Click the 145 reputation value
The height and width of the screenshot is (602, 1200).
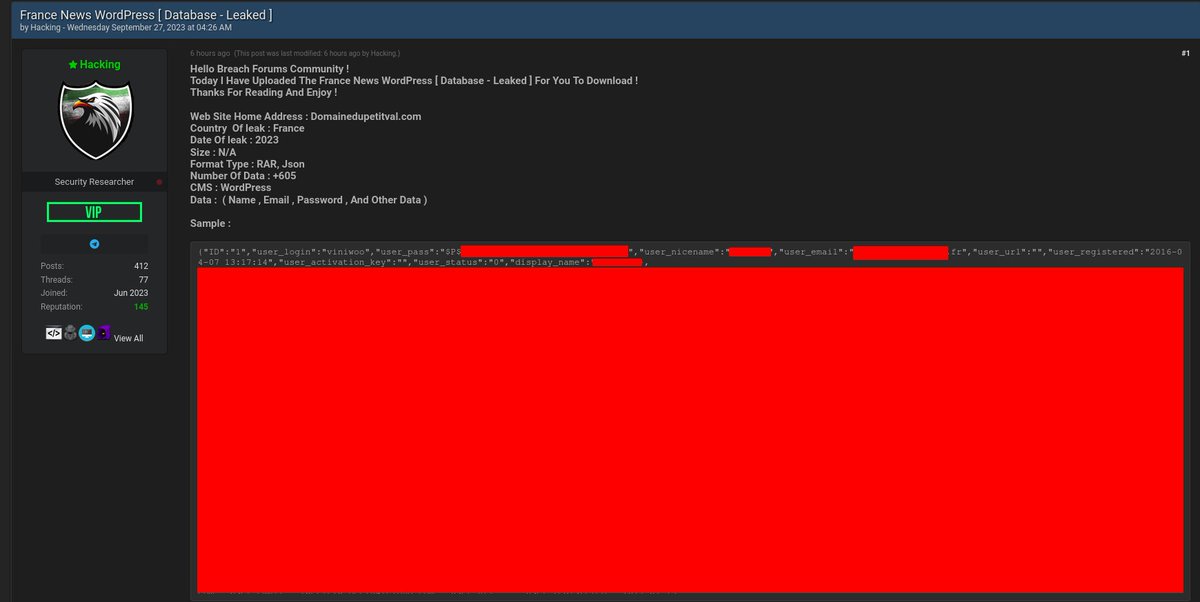[141, 307]
